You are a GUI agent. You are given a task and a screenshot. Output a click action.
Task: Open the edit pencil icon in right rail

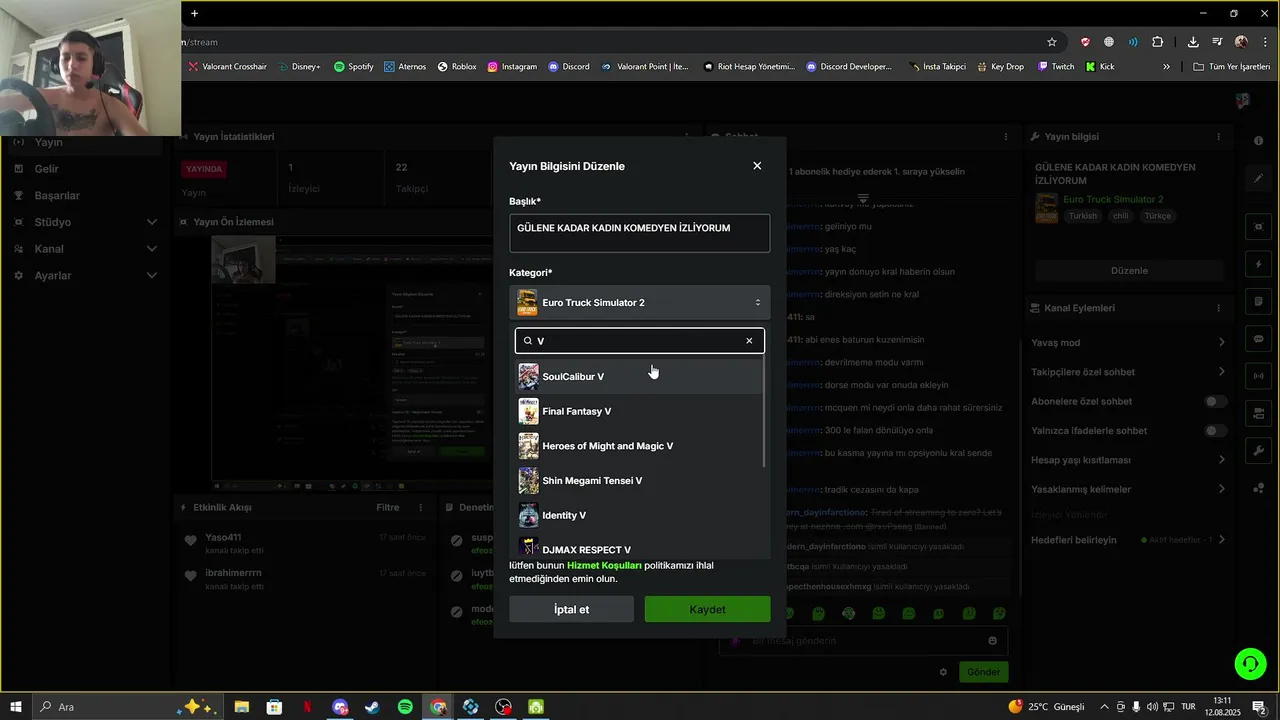pyautogui.click(x=1258, y=178)
